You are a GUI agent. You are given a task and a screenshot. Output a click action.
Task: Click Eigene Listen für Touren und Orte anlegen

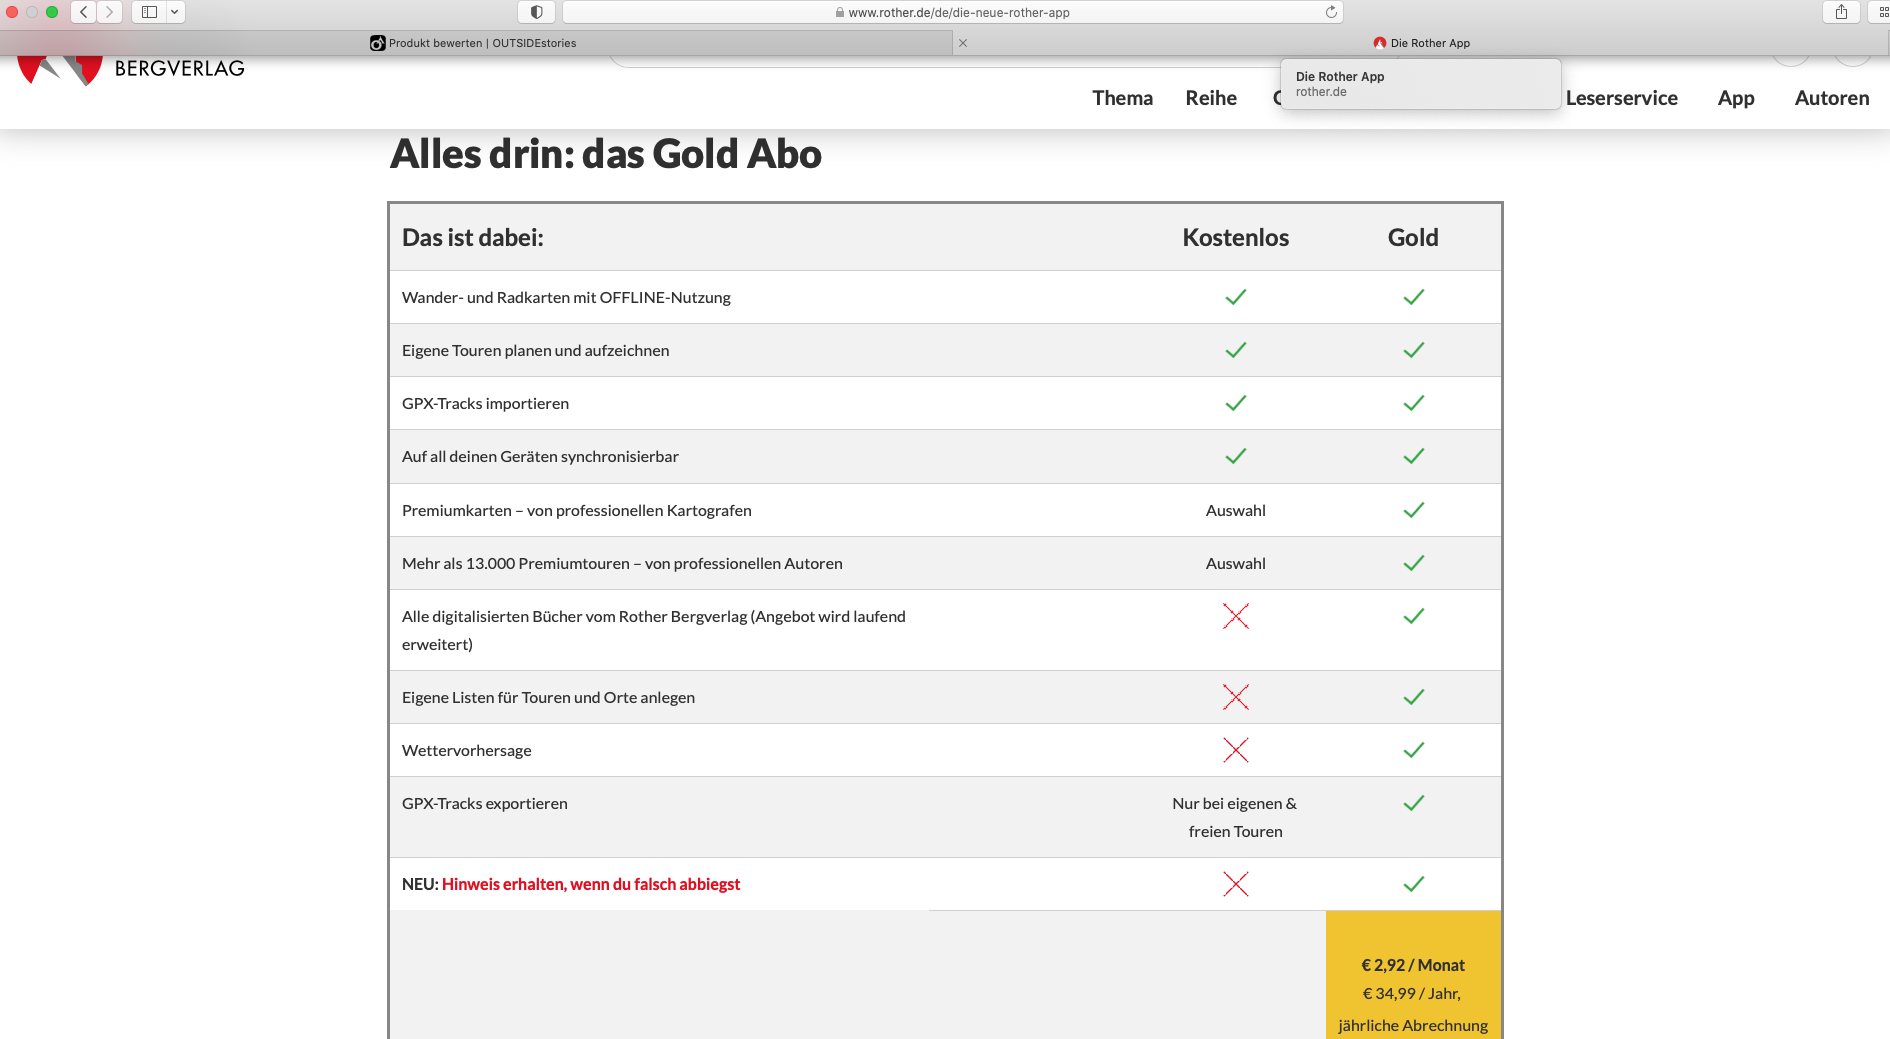pyautogui.click(x=548, y=698)
